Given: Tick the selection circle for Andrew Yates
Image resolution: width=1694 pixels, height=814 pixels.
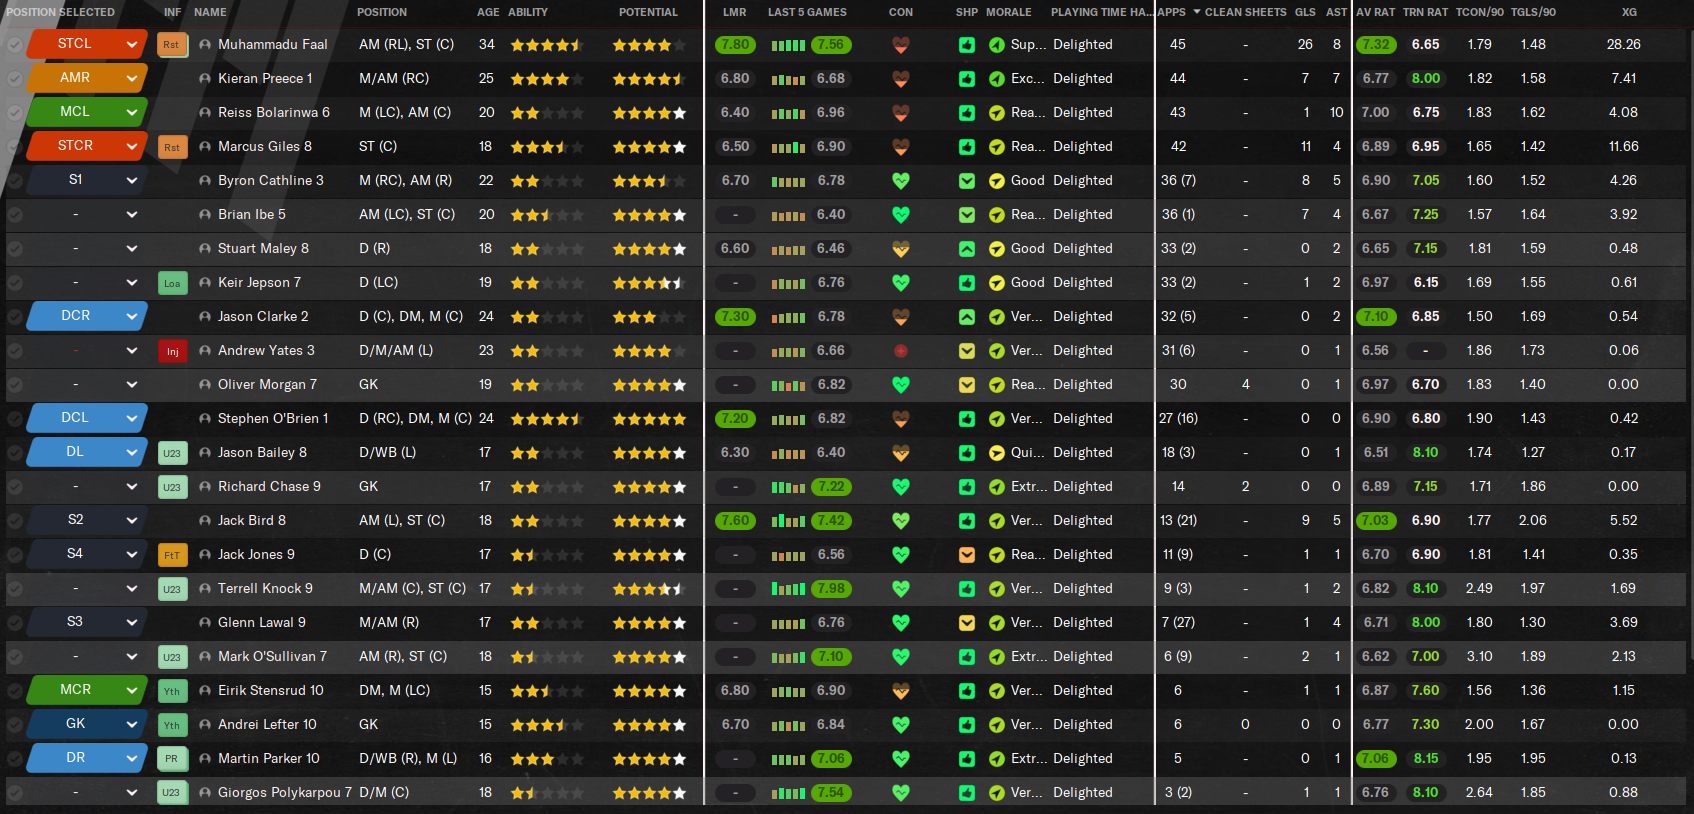Looking at the screenshot, I should (15, 351).
